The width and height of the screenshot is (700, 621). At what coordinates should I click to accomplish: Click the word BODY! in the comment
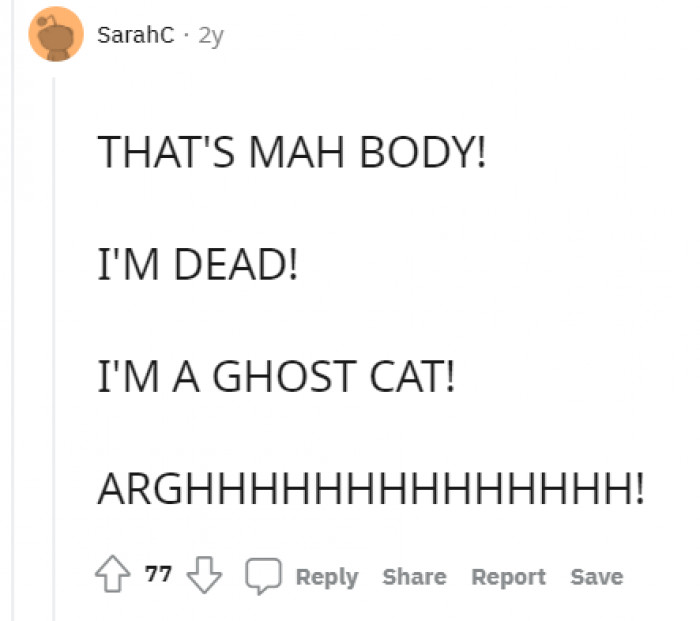[423, 152]
